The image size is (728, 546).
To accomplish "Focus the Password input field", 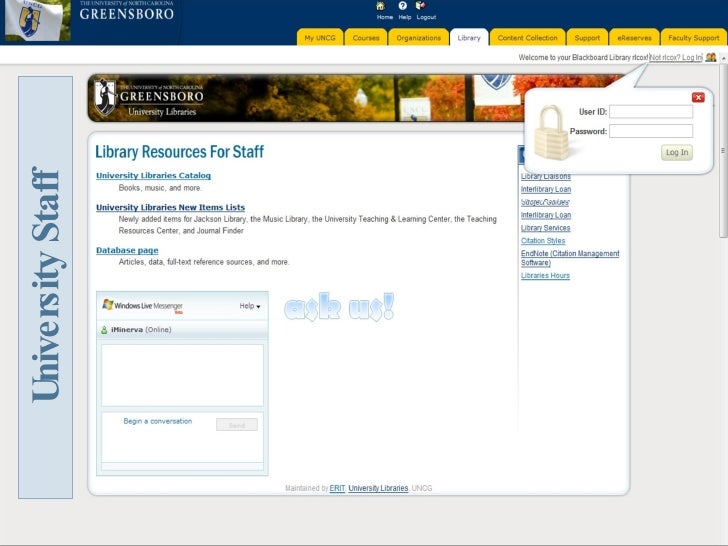I will 651,131.
